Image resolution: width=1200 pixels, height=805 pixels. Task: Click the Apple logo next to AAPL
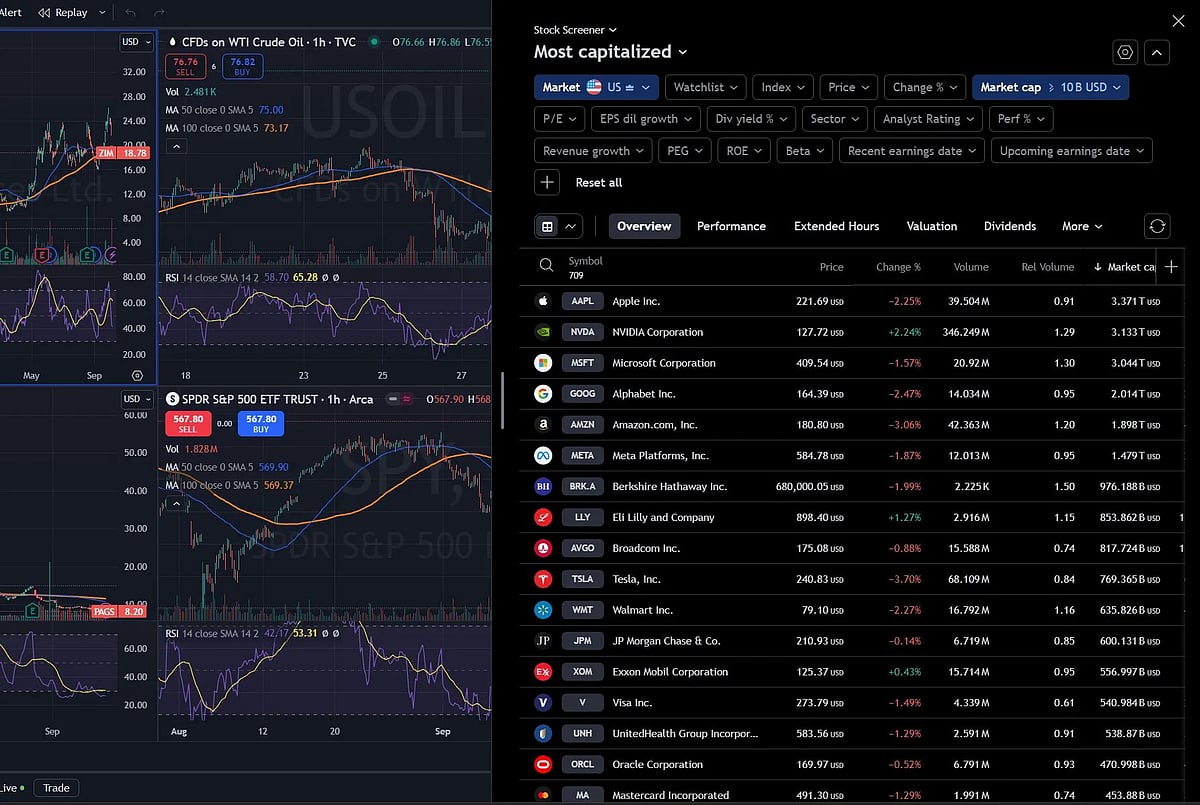coord(542,300)
